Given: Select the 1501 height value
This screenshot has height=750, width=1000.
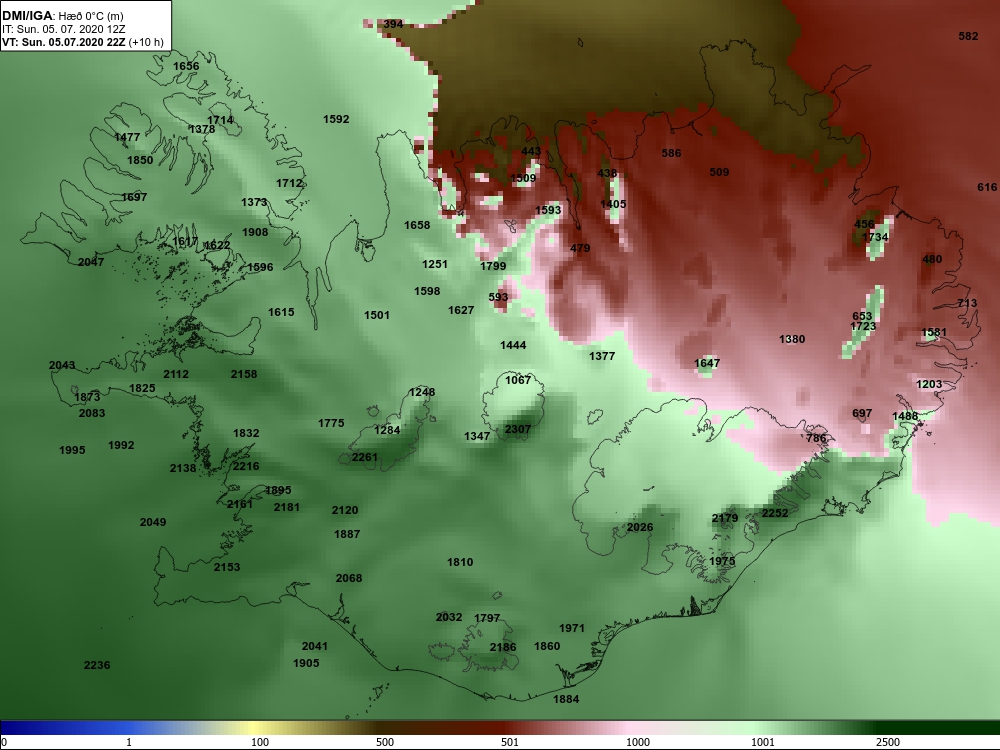Looking at the screenshot, I should tap(377, 315).
